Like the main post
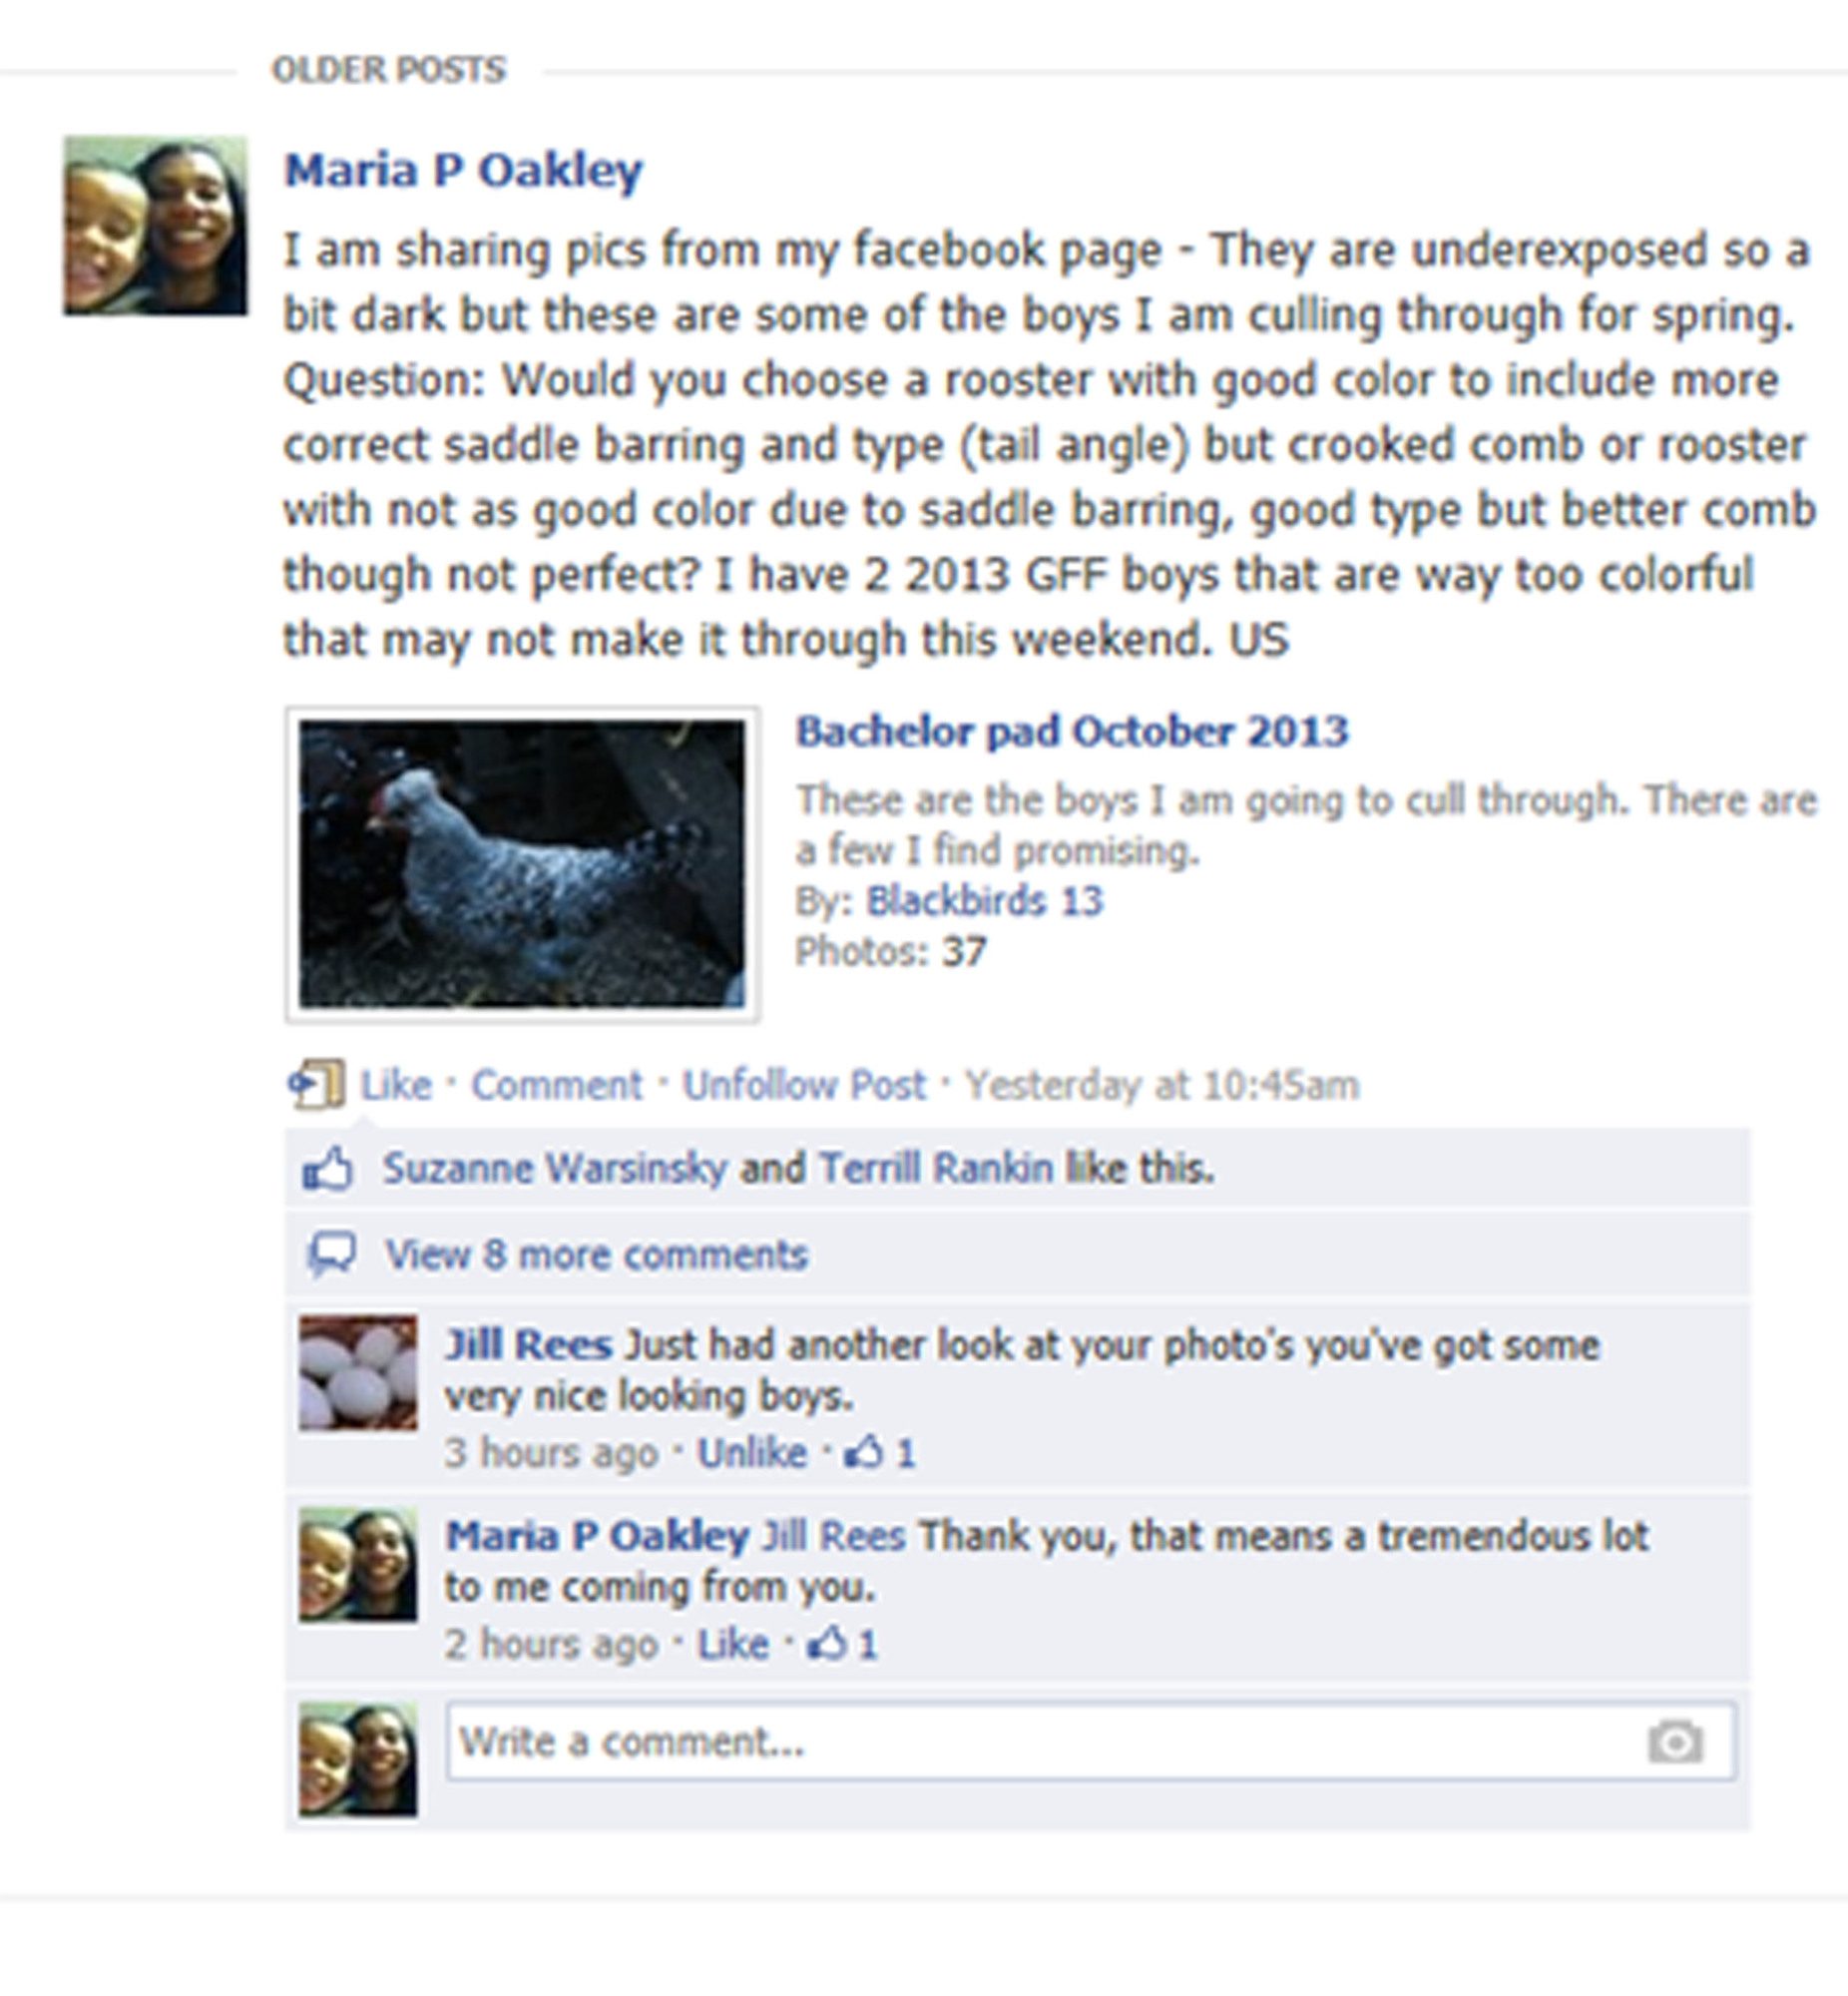Image resolution: width=1848 pixels, height=1996 pixels. [x=396, y=1085]
